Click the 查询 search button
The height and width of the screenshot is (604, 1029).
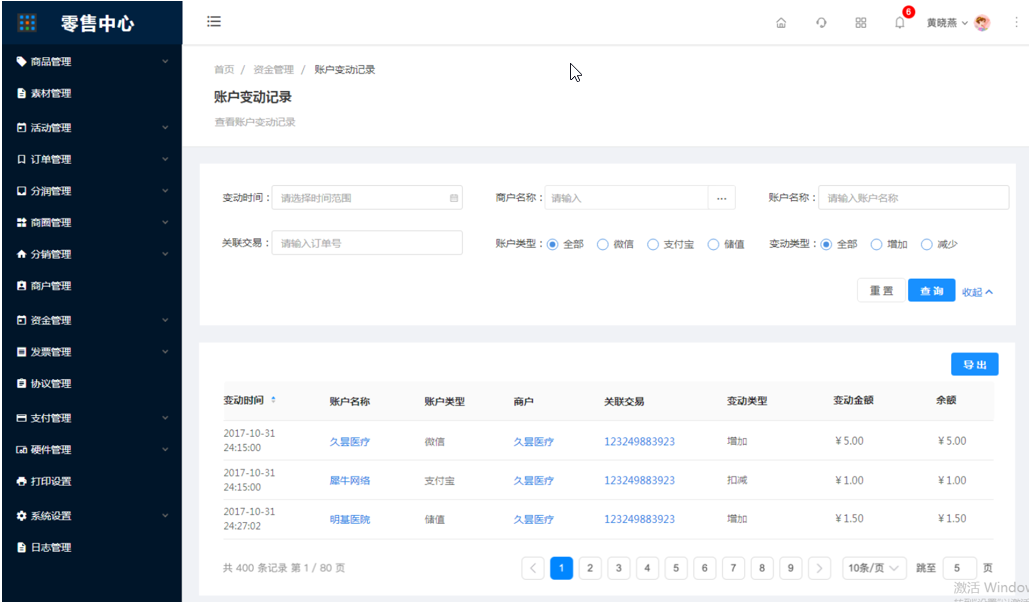pyautogui.click(x=931, y=291)
